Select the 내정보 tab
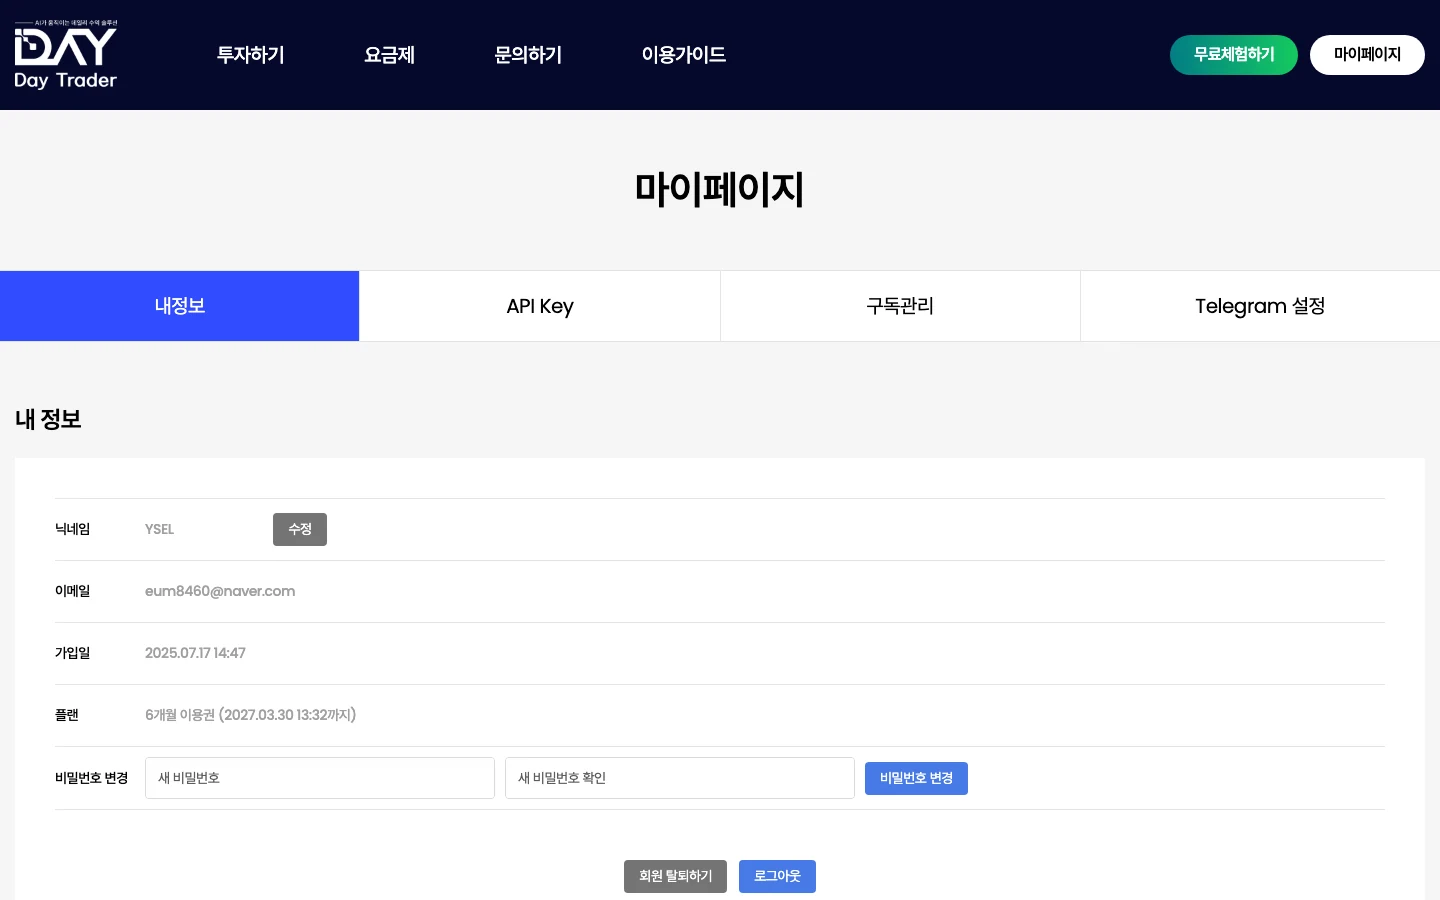The image size is (1440, 900). [180, 306]
